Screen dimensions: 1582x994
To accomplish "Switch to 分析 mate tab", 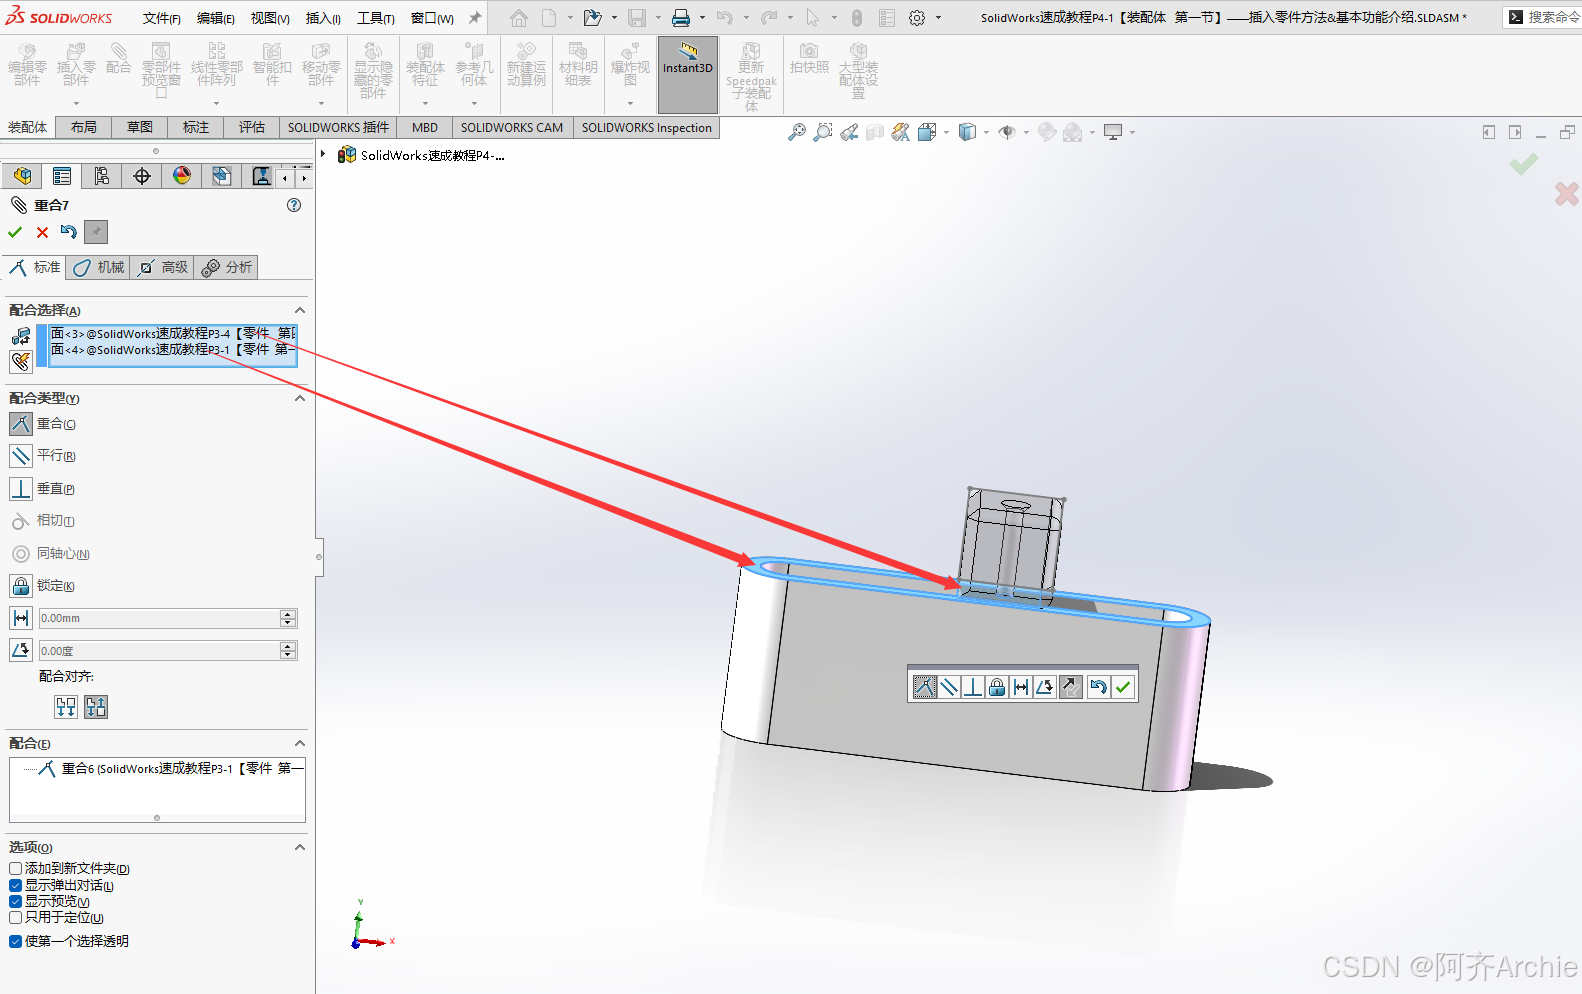I will (x=227, y=267).
